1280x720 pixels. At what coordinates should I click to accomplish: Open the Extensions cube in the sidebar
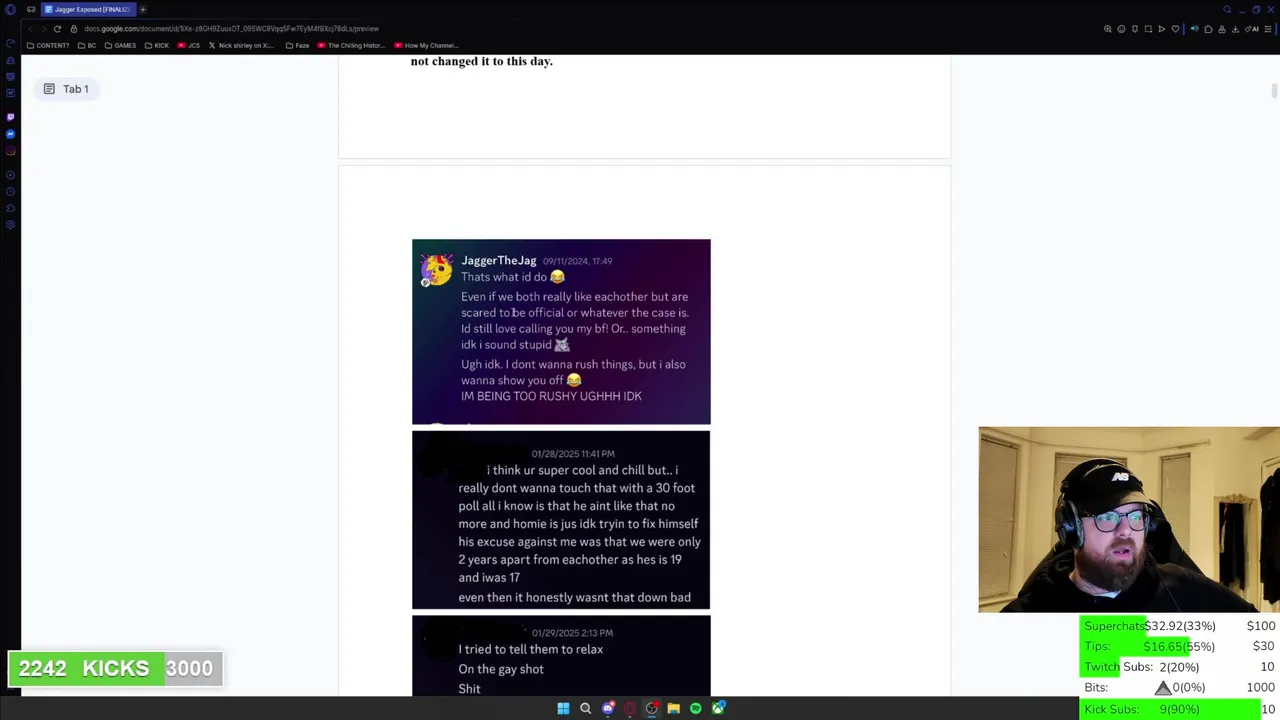(10, 208)
